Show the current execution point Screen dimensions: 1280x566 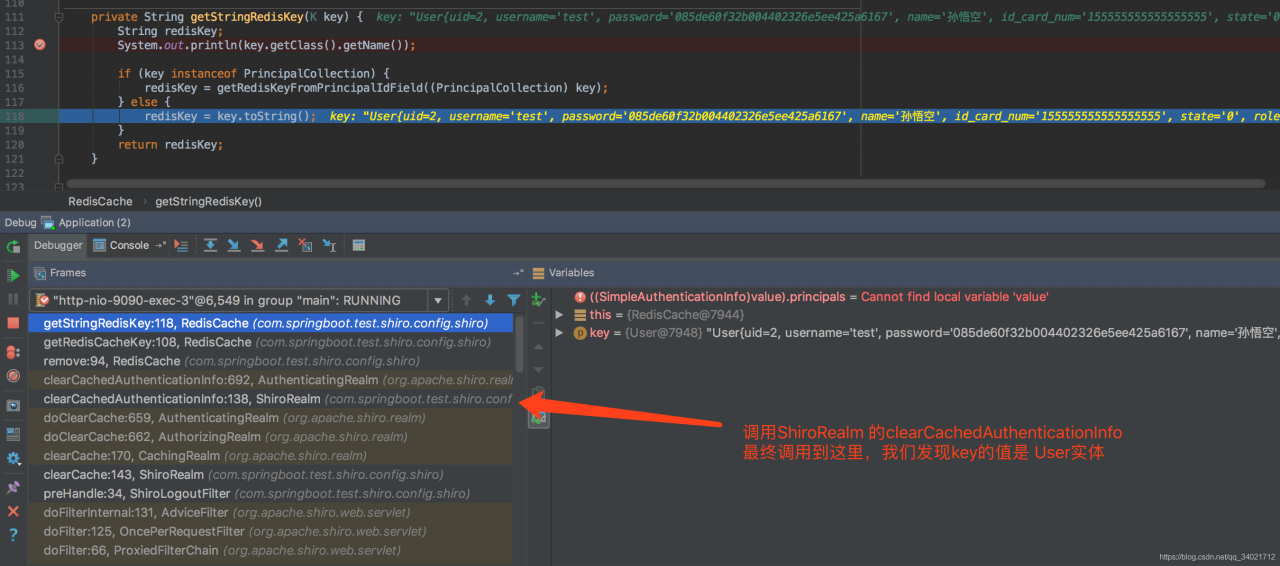pos(181,245)
